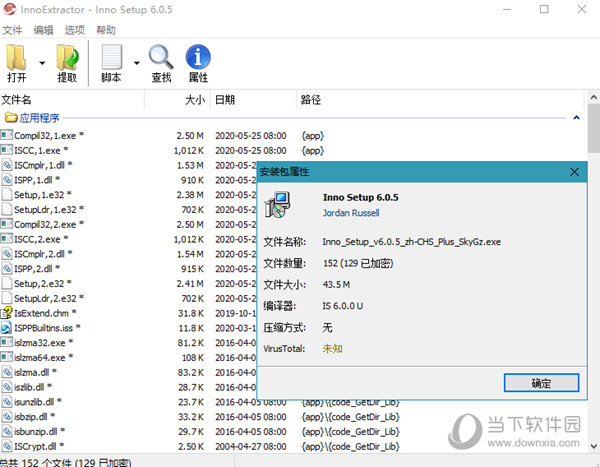The width and height of the screenshot is (600, 467).
Task: Click the status bar total files text
Action: tap(65, 462)
